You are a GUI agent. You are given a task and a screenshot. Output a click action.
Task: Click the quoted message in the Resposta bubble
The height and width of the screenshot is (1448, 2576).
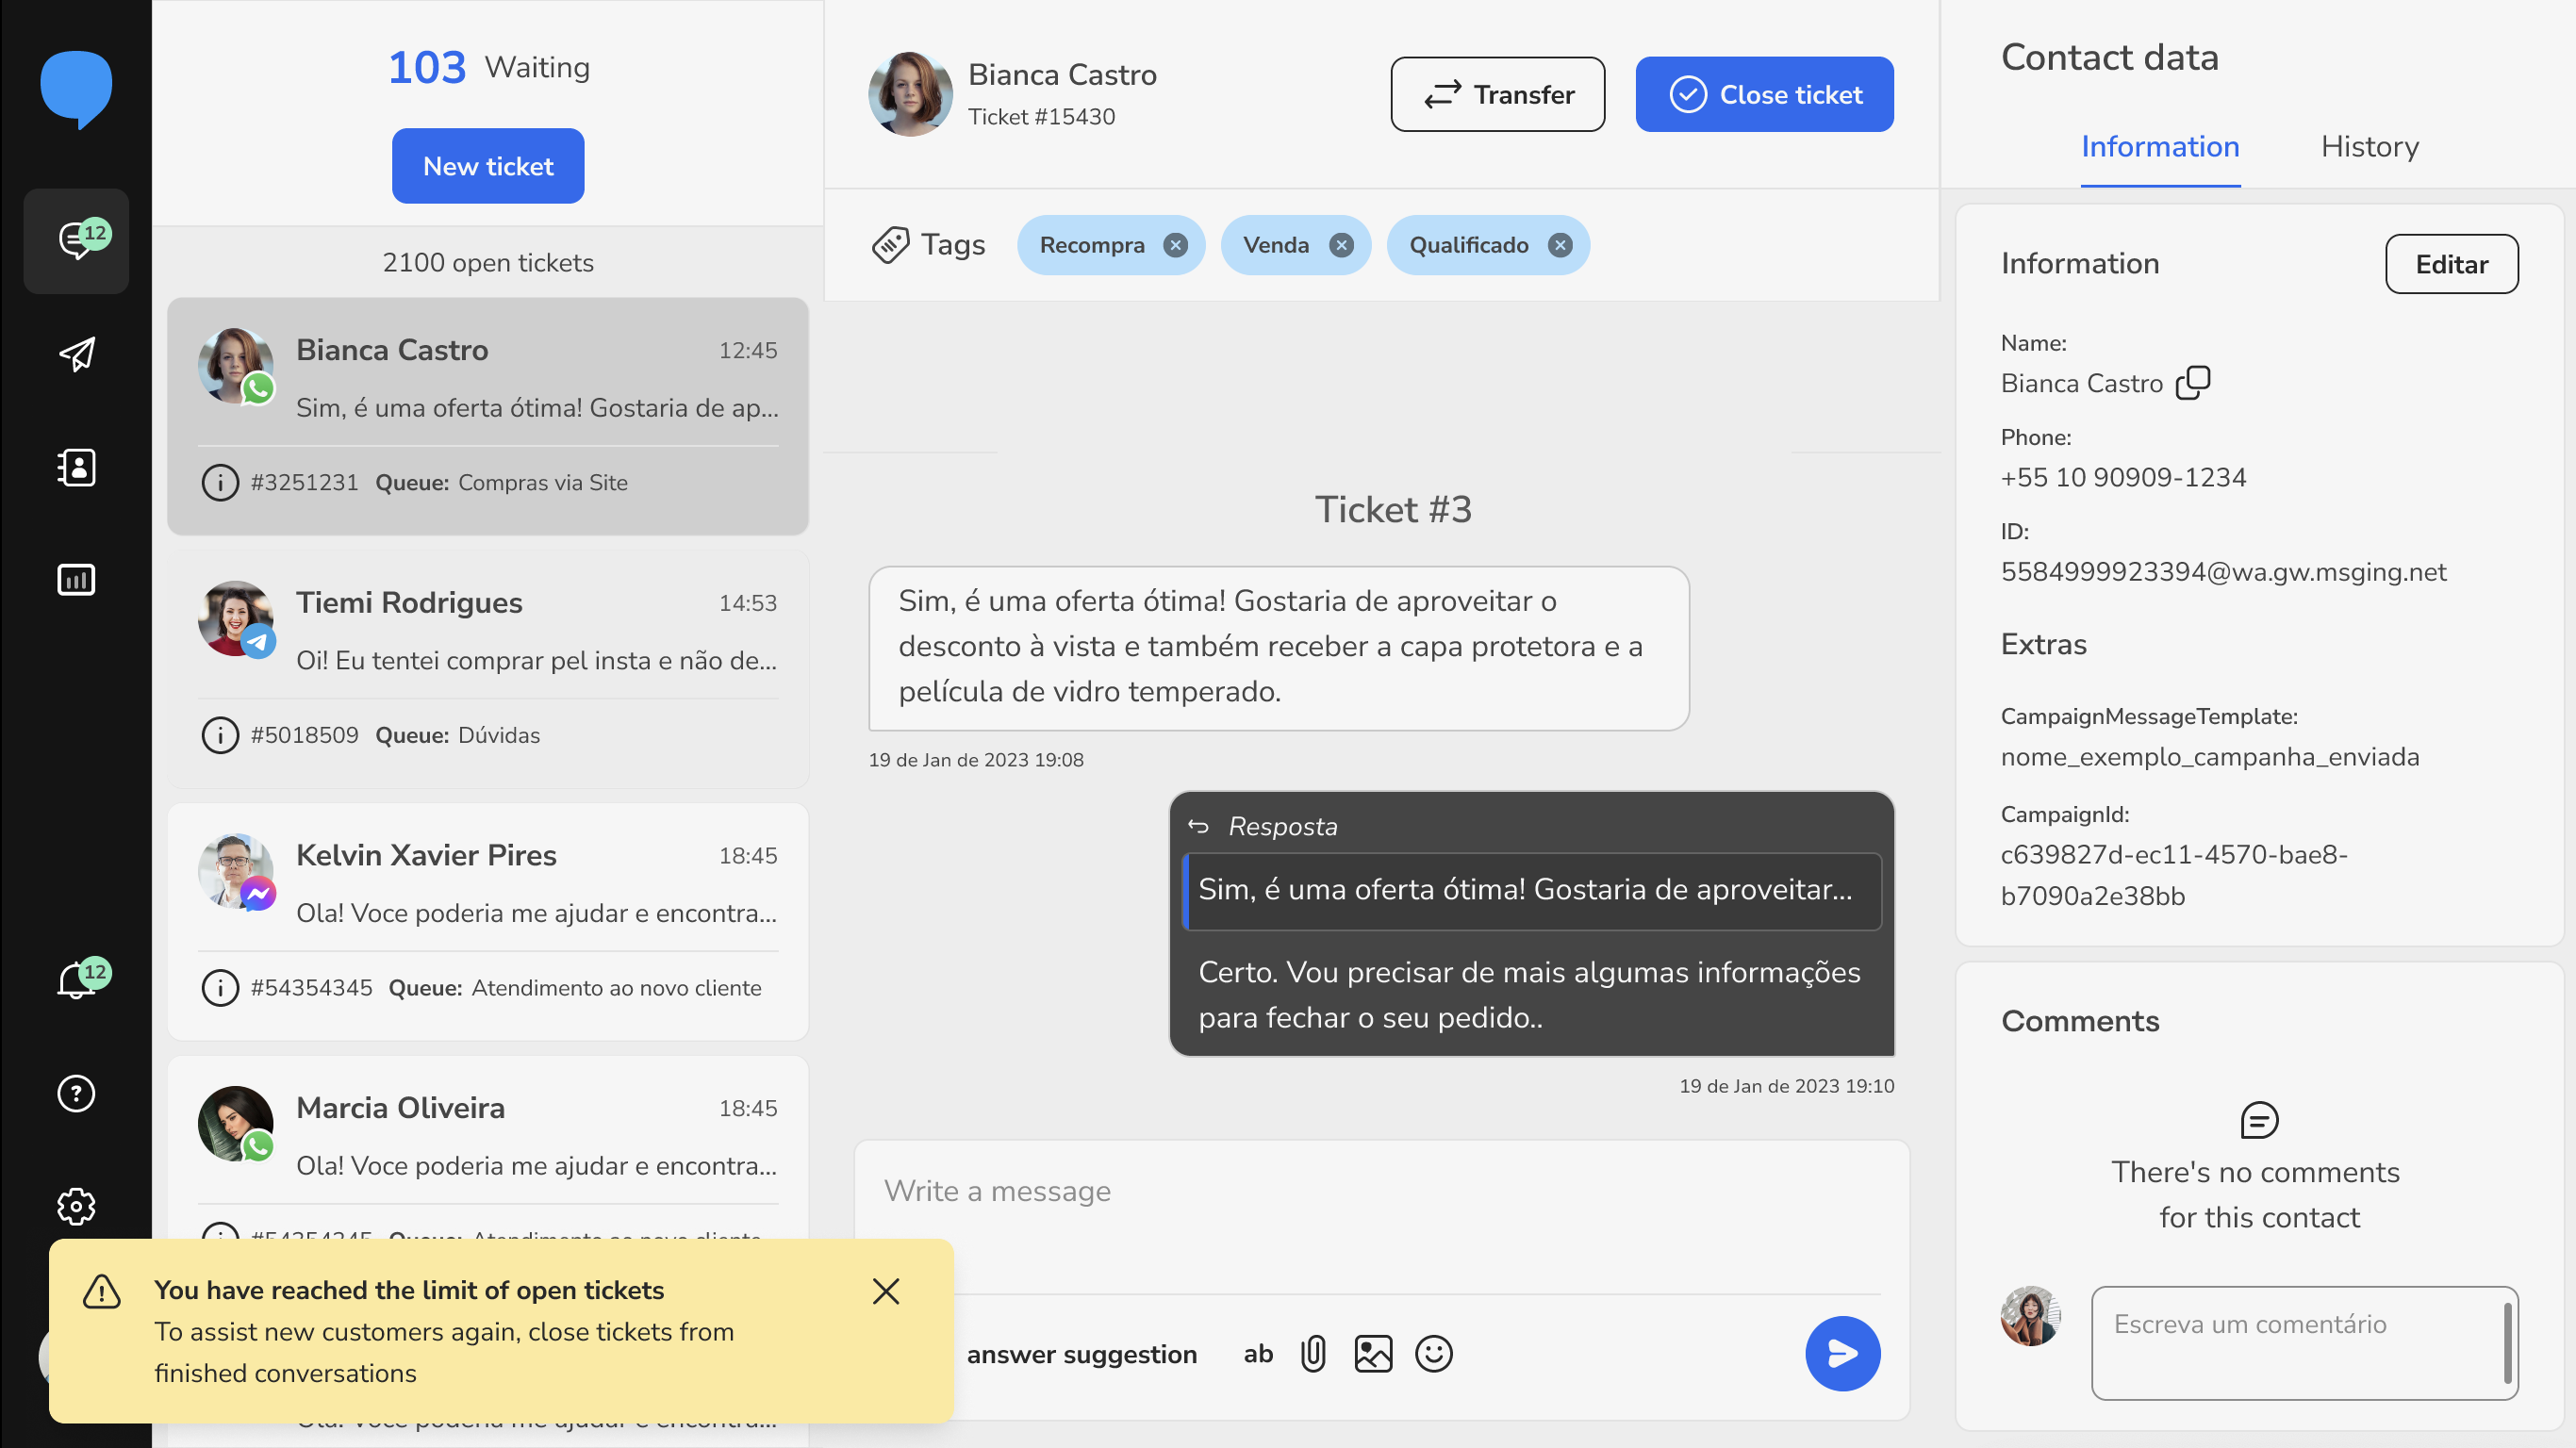(1531, 890)
